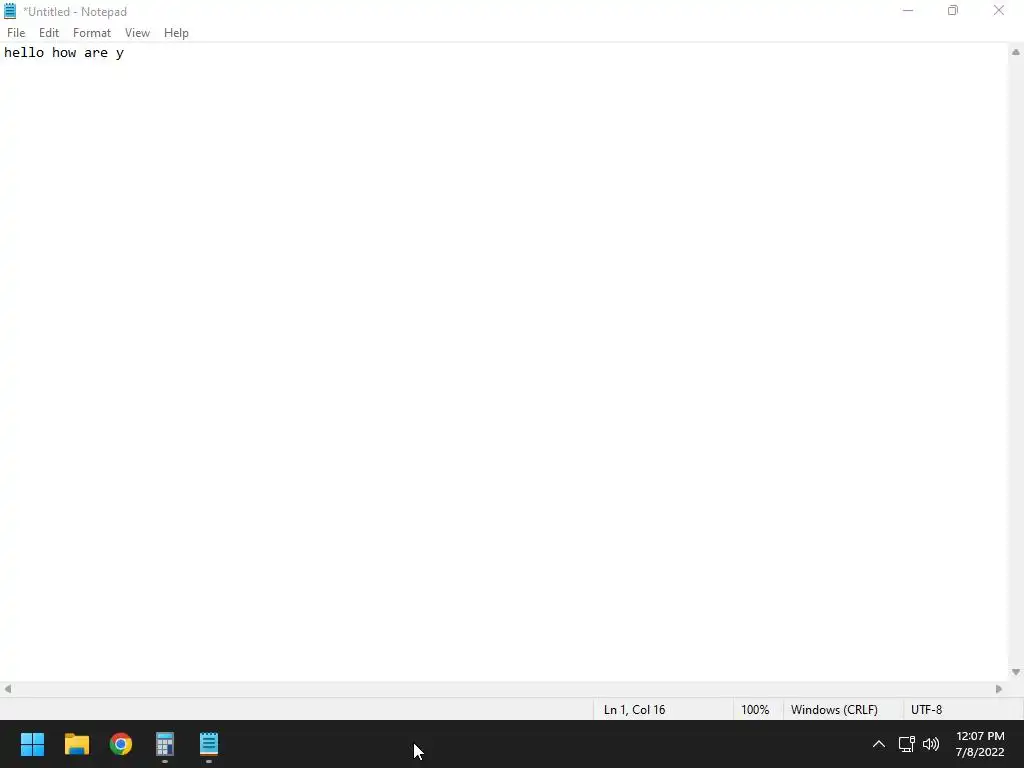Image resolution: width=1024 pixels, height=768 pixels.
Task: Switch to Calculator in taskbar
Action: (165, 744)
